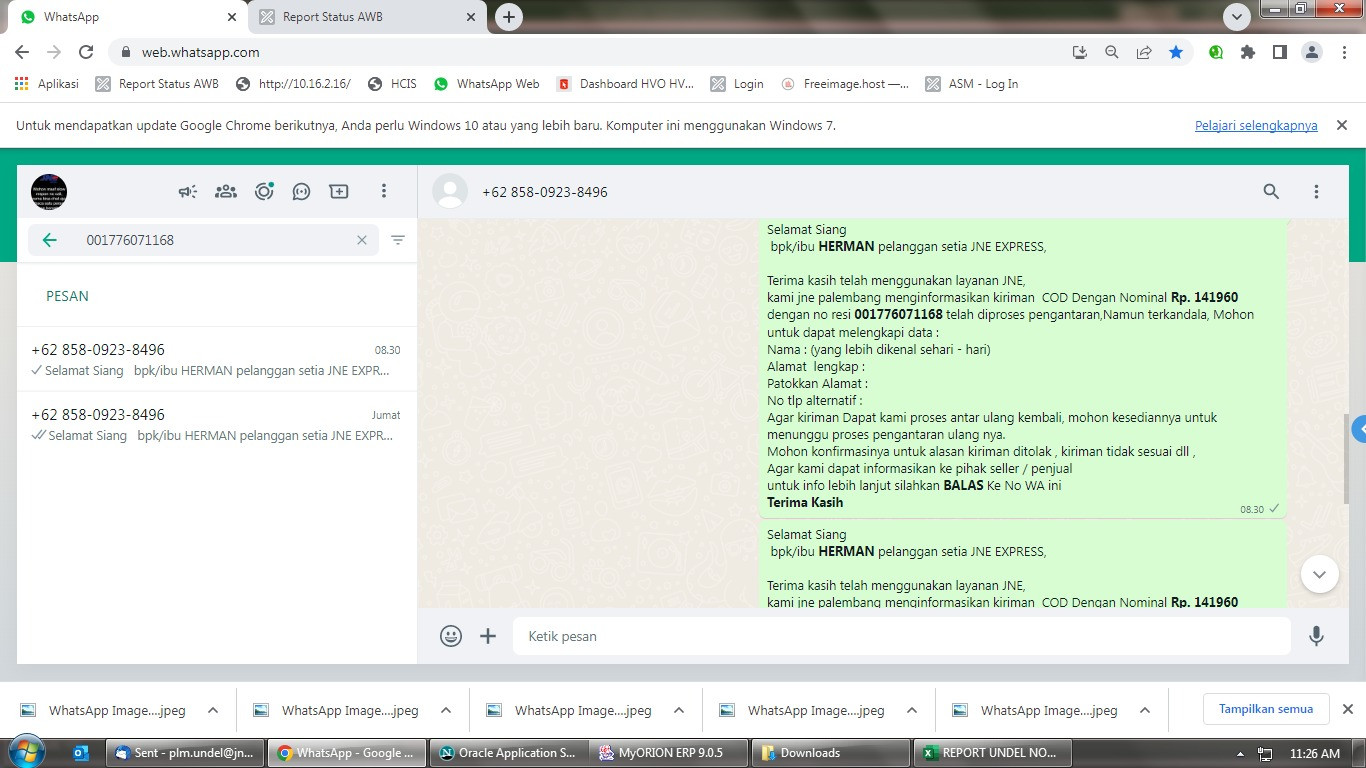Open the http://10.16.2.16/ bookmark
Image resolution: width=1366 pixels, height=768 pixels.
click(x=293, y=84)
